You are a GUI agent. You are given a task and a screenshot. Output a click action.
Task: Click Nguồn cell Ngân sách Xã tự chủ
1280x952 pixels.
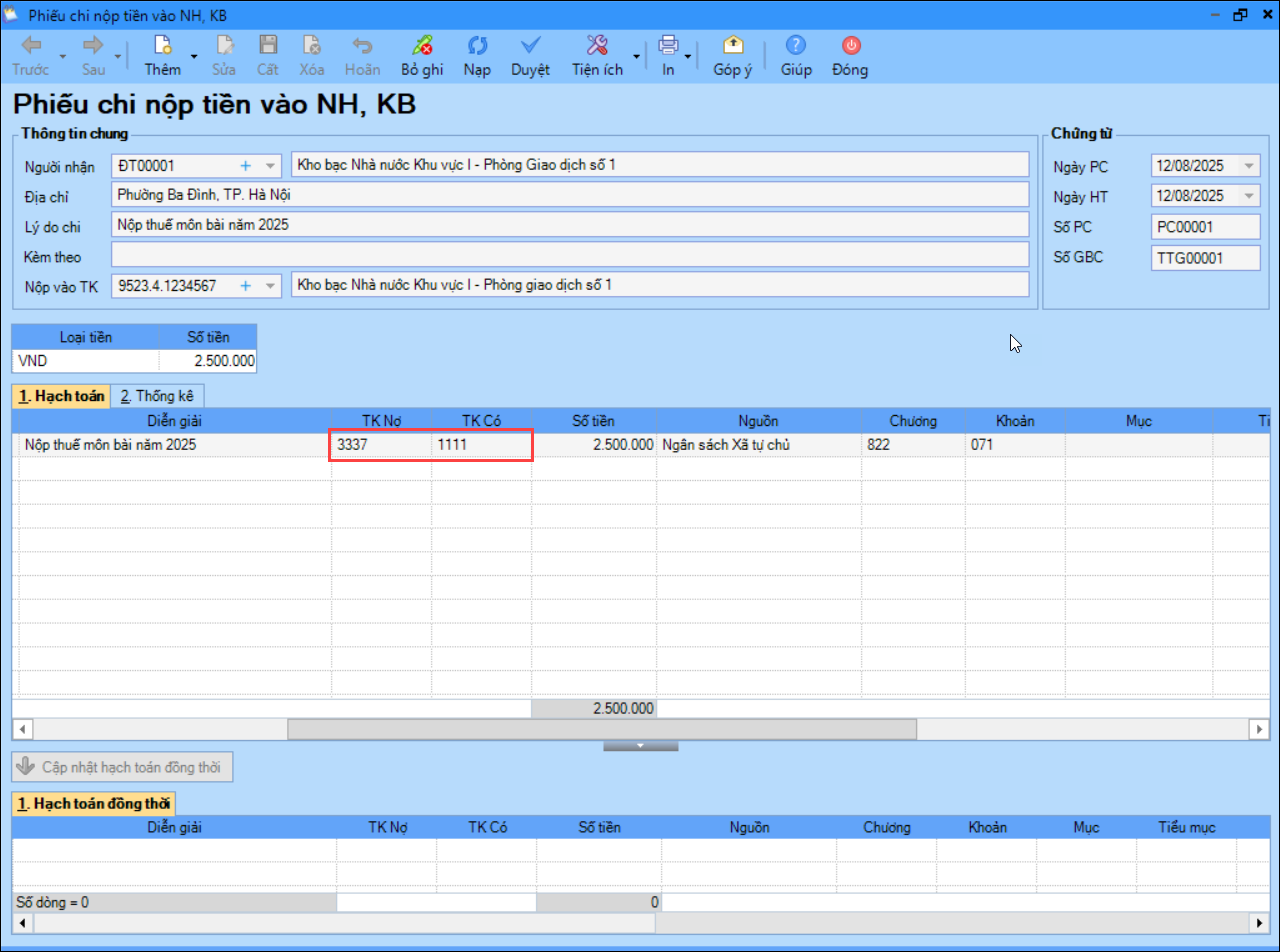tap(759, 445)
